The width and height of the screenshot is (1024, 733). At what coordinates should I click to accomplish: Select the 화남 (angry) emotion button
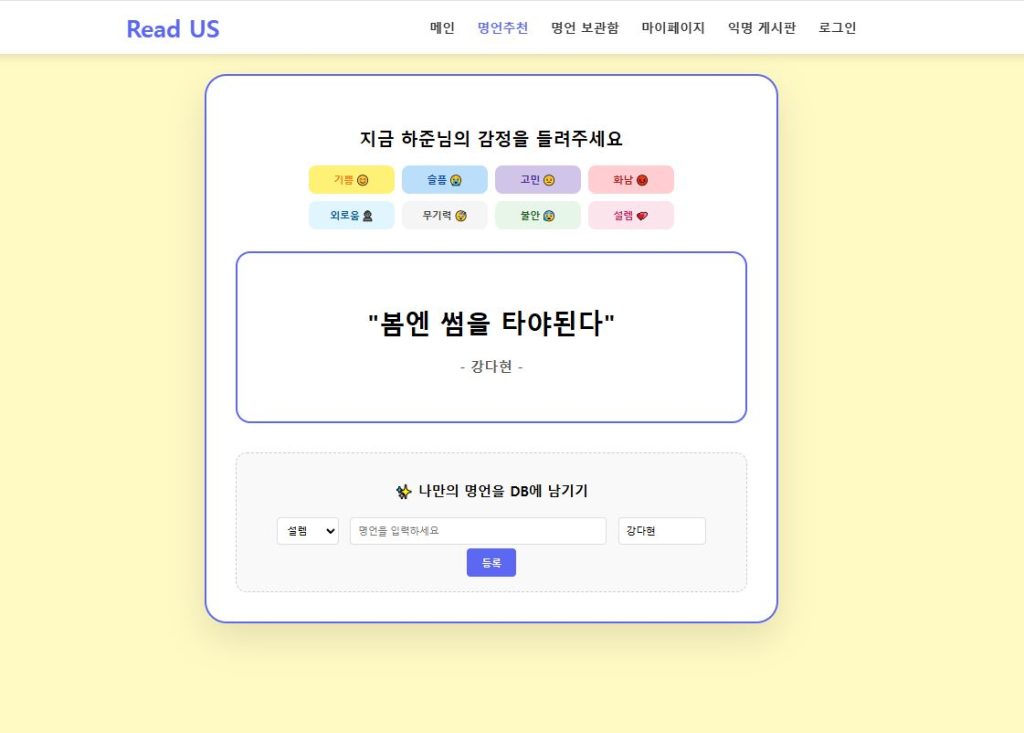[x=630, y=180]
